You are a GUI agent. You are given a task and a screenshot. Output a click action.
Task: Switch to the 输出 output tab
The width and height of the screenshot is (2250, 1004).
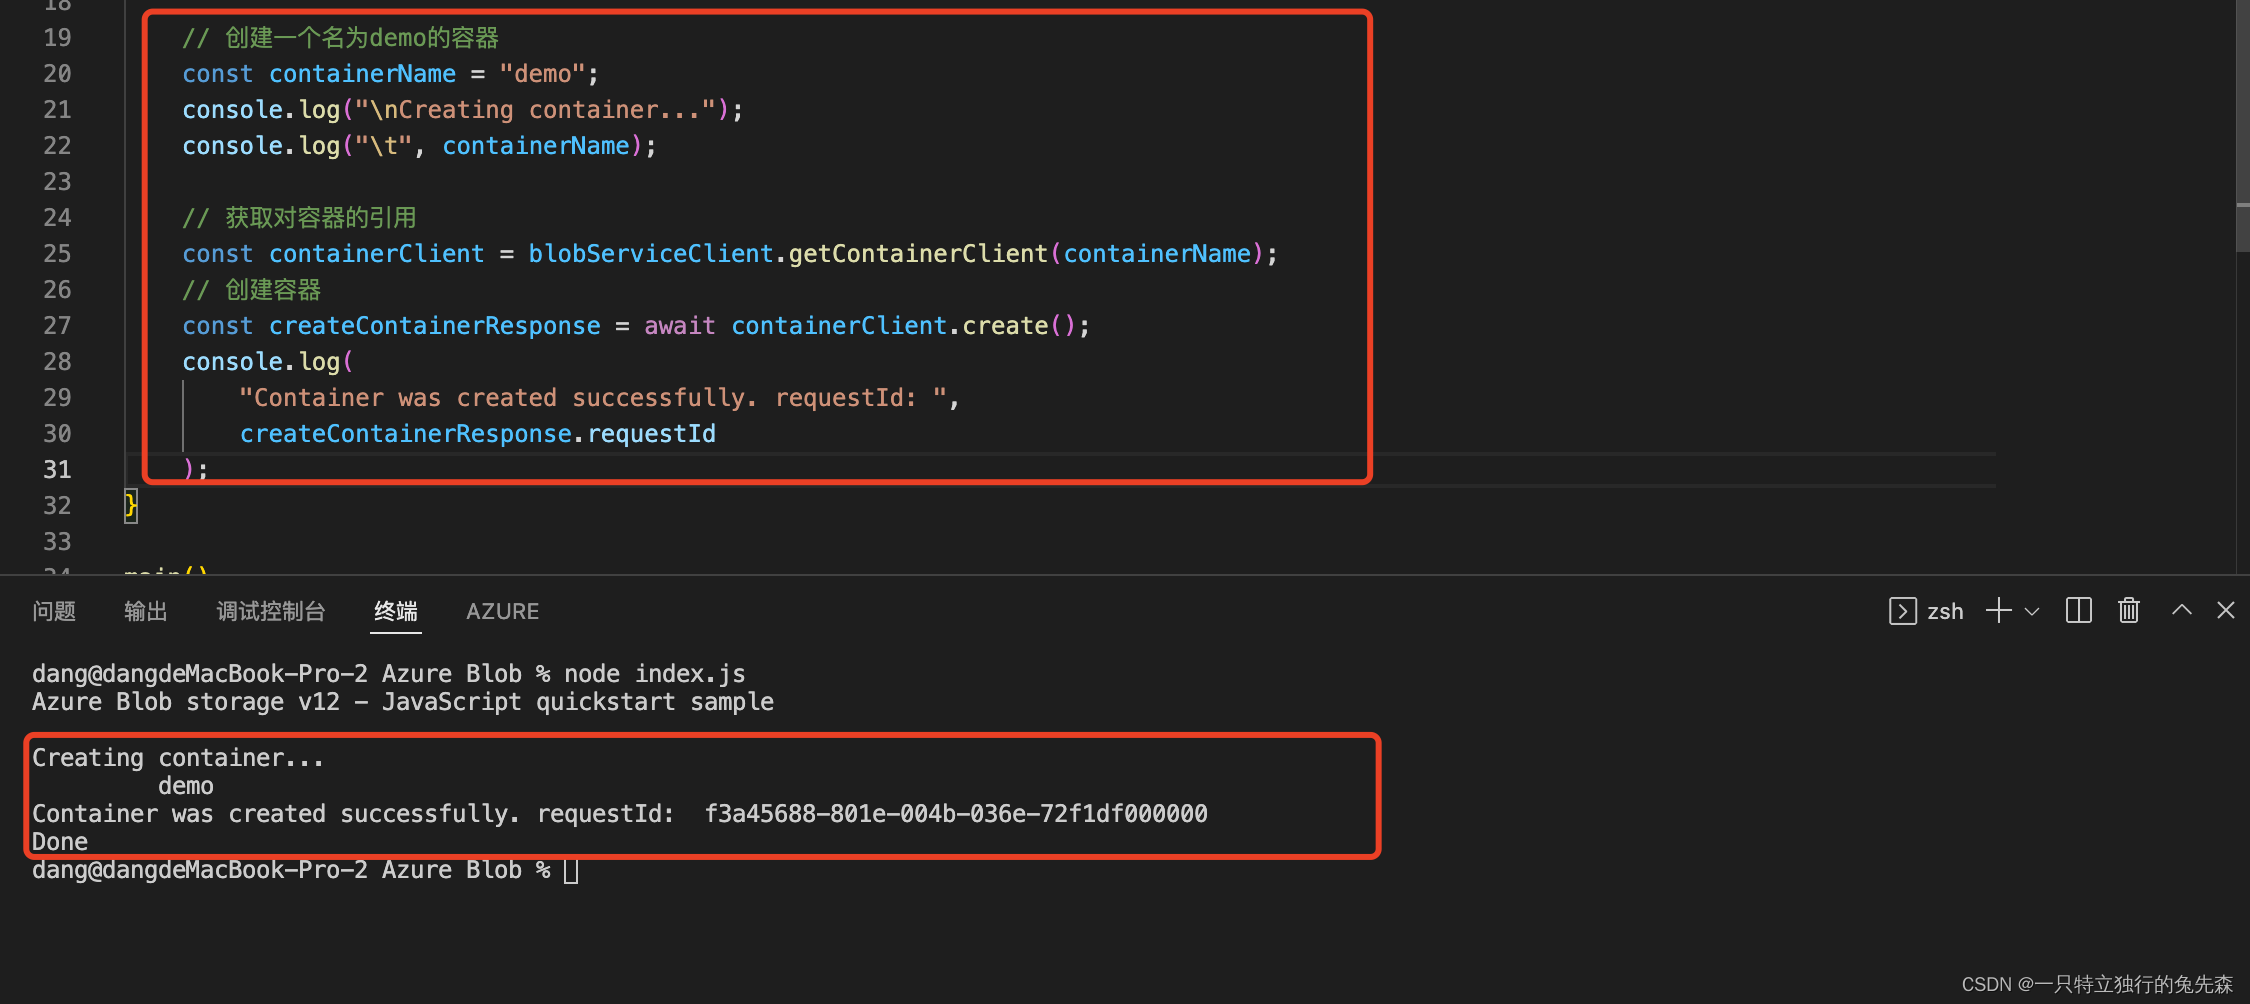tap(146, 611)
